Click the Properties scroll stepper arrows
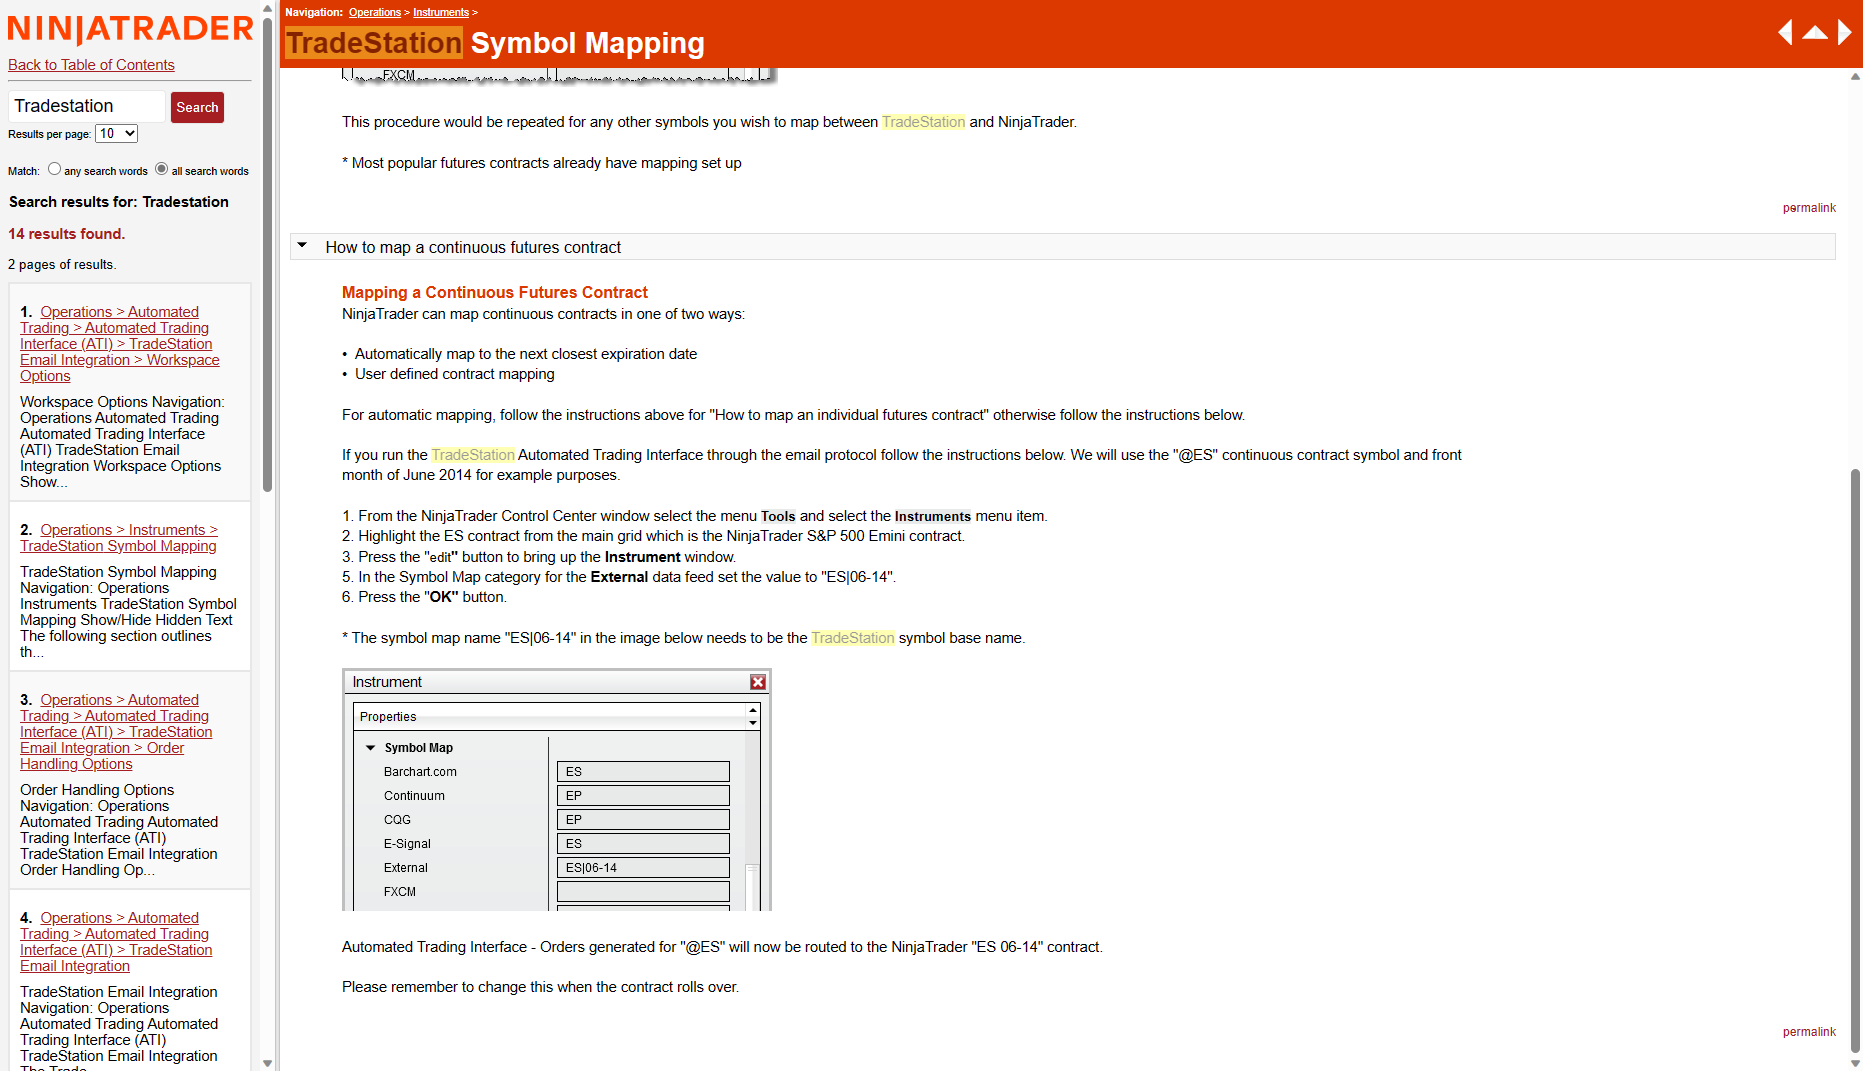This screenshot has height=1071, width=1863. (x=753, y=717)
